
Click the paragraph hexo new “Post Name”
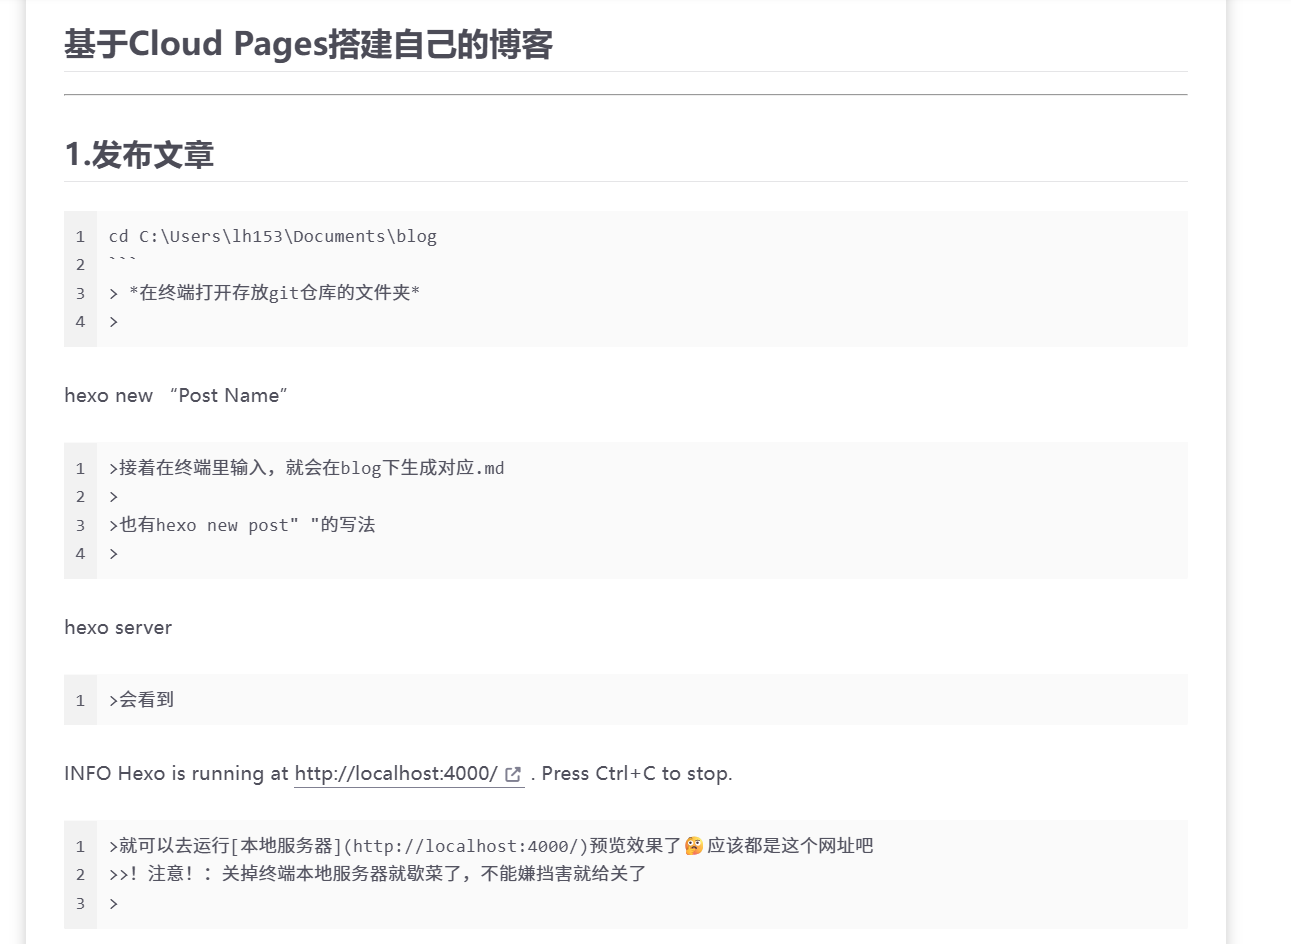click(x=176, y=396)
